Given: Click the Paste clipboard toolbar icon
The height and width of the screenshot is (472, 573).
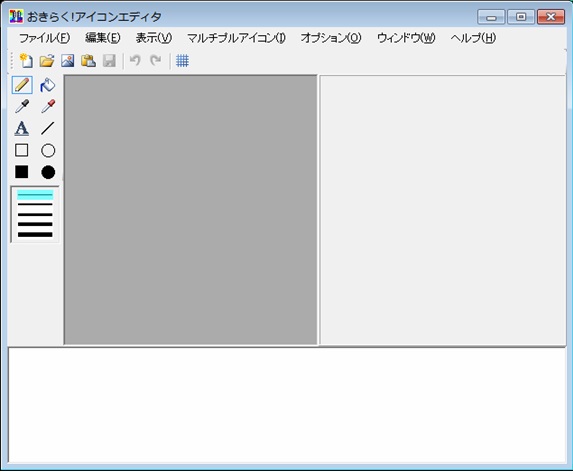Looking at the screenshot, I should [88, 61].
